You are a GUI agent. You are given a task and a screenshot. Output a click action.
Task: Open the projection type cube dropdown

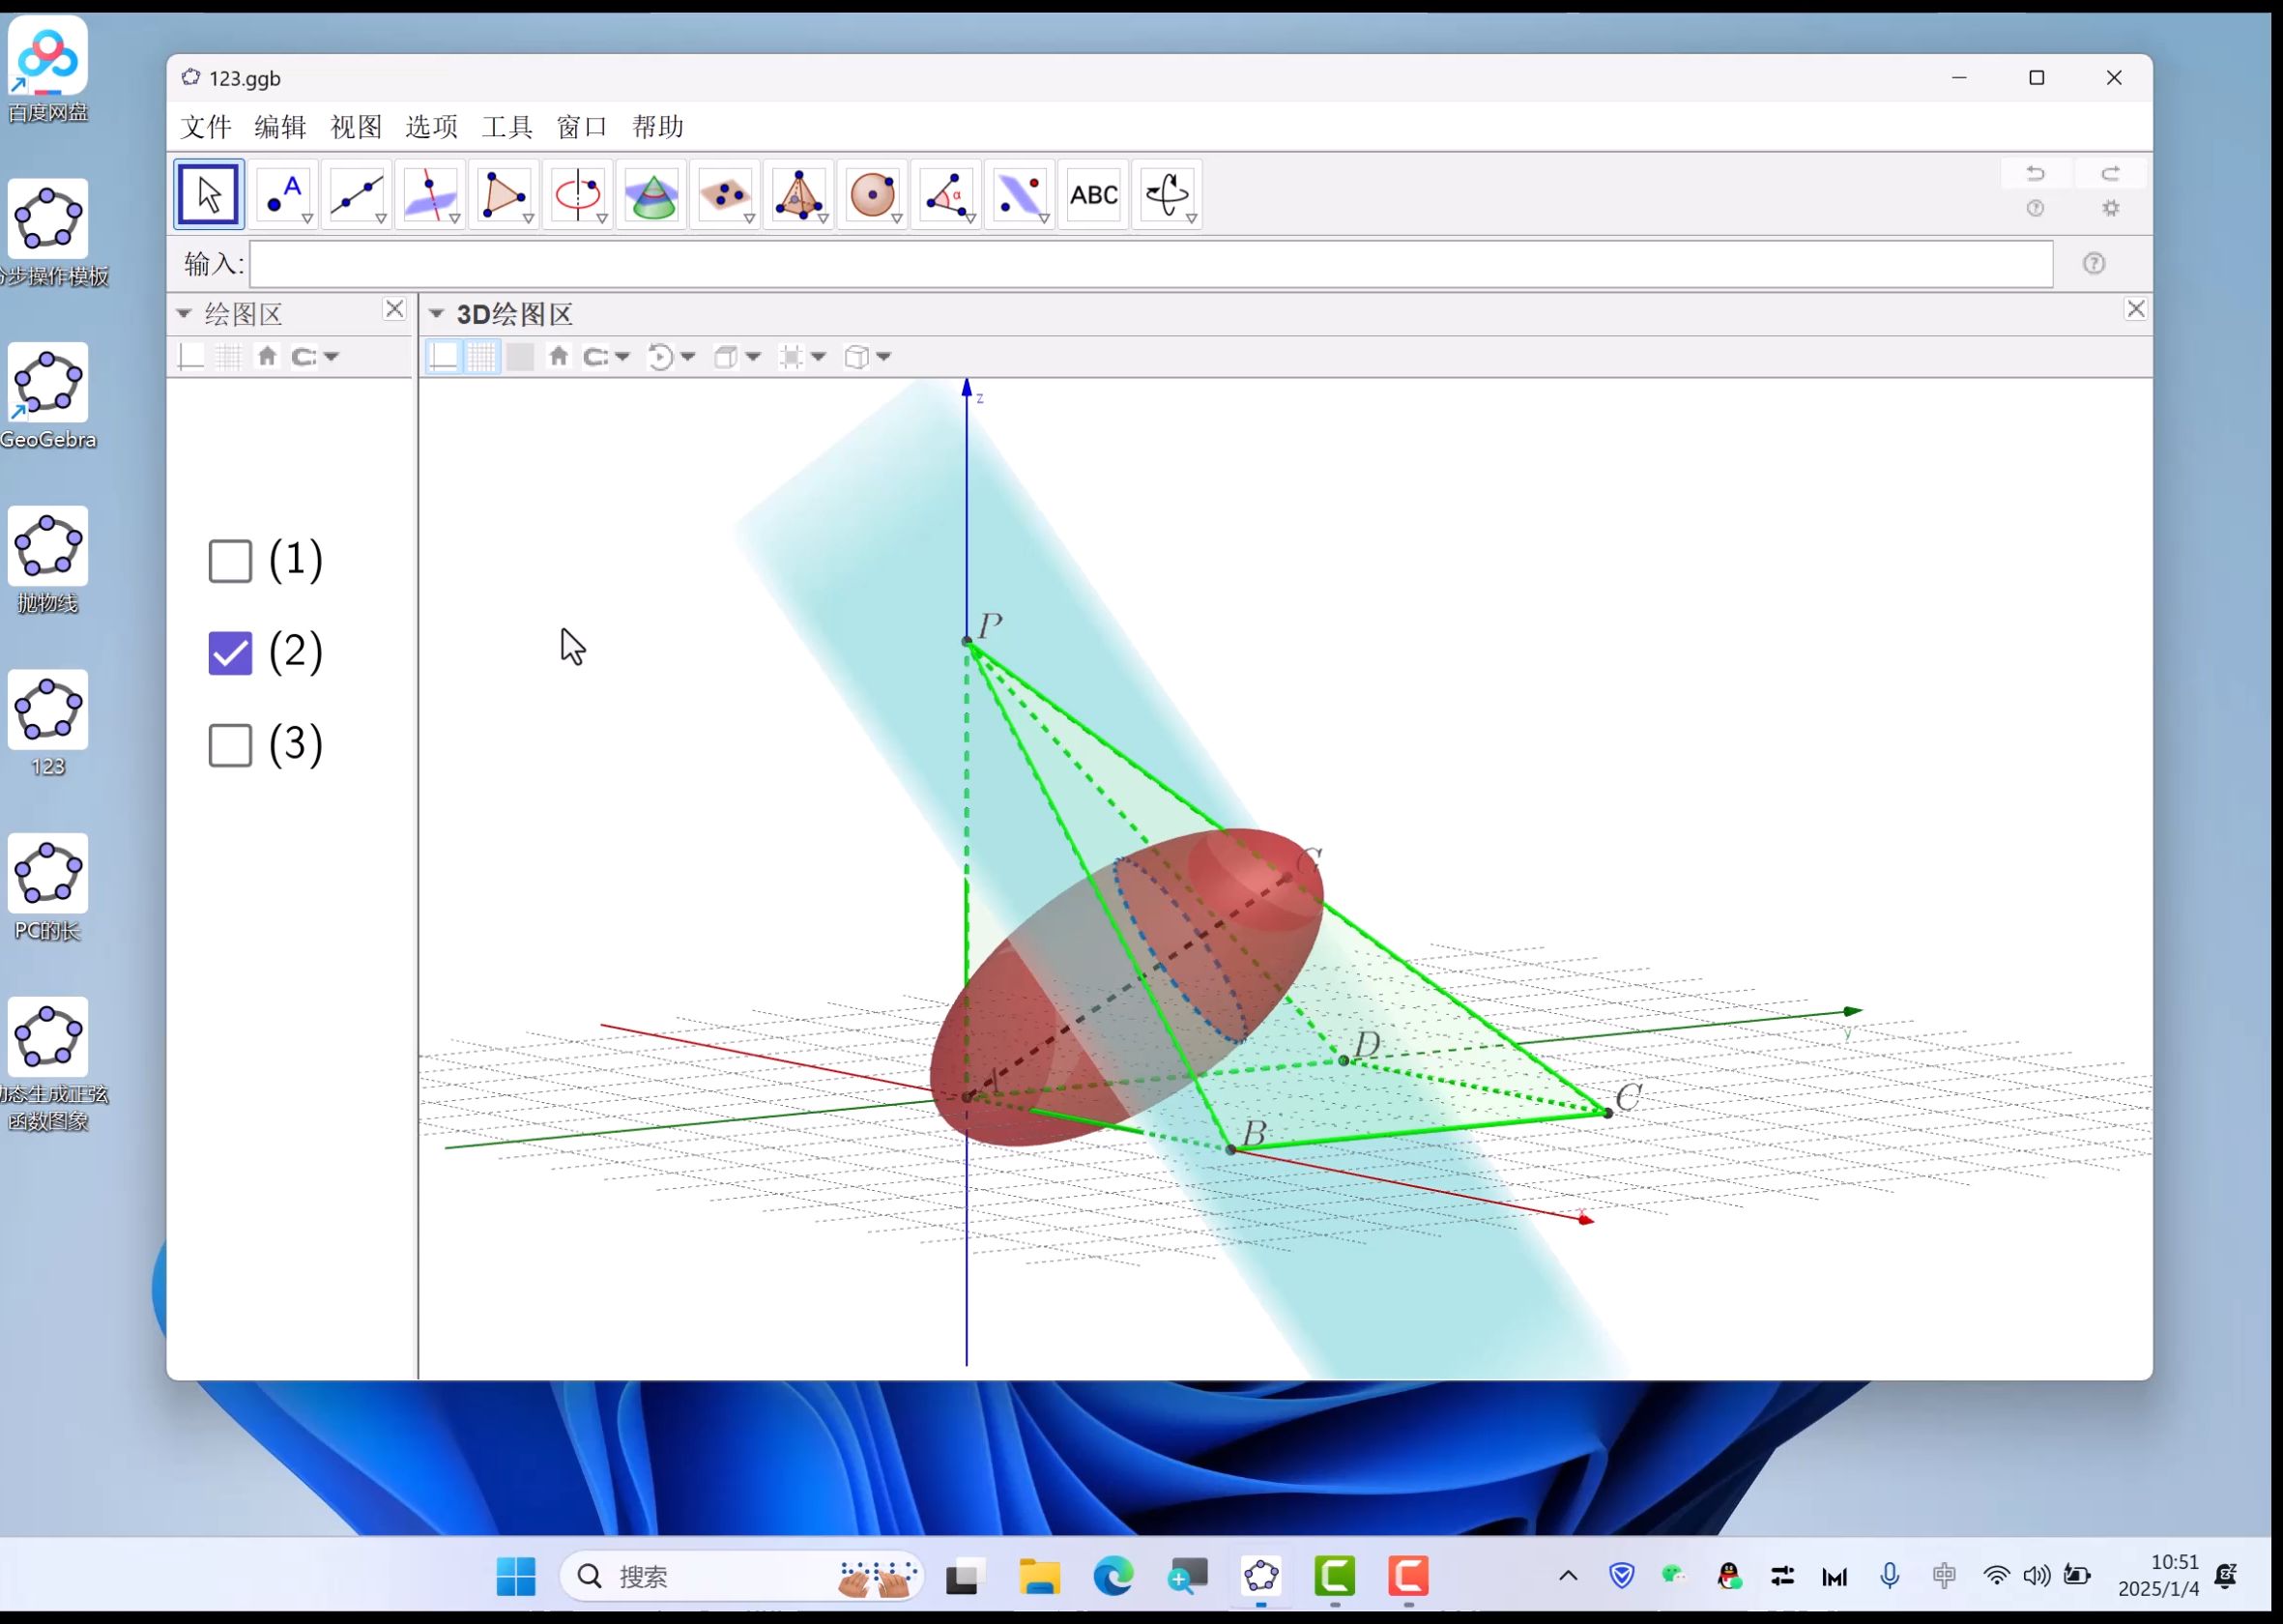click(883, 357)
